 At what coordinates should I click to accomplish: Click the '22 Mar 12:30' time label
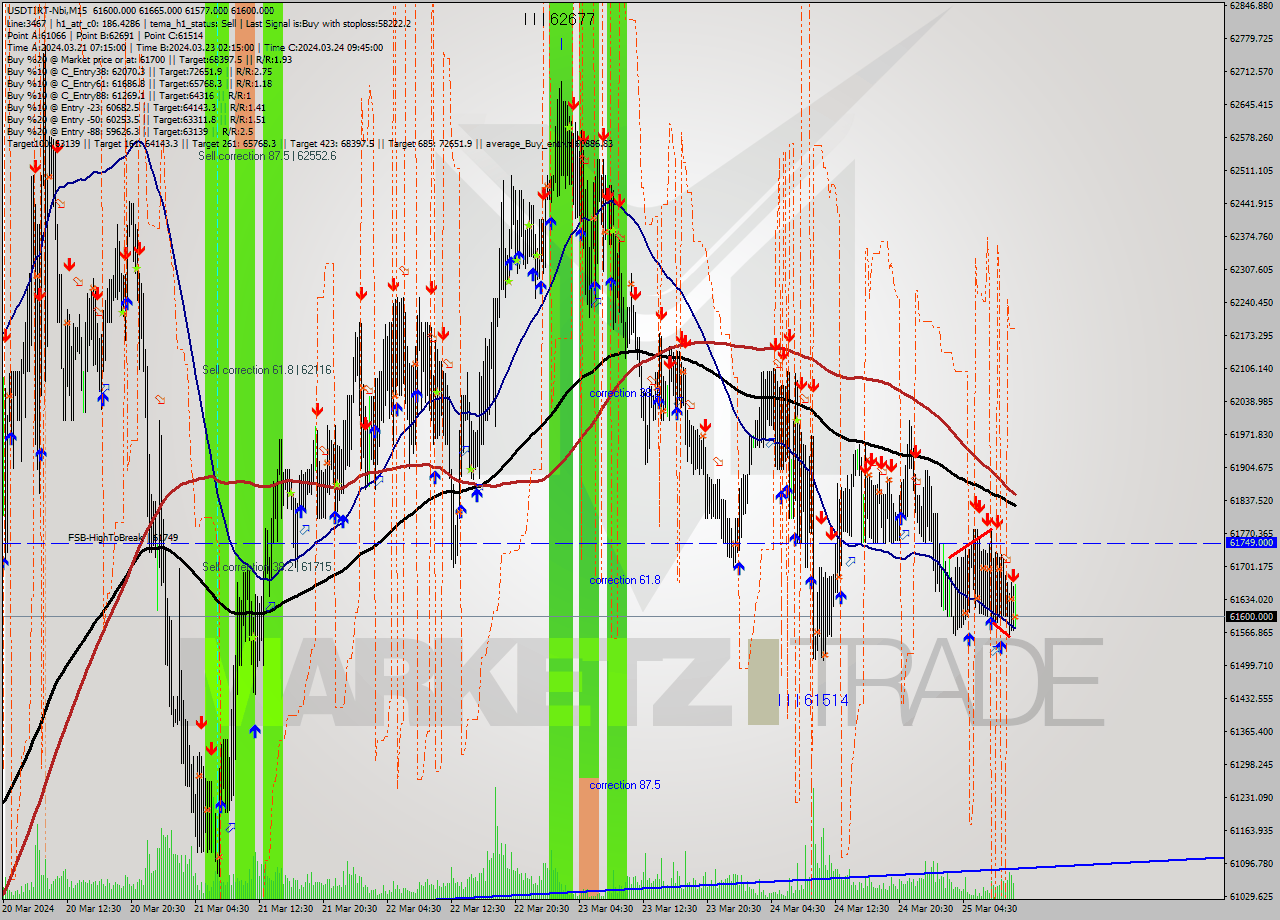477,909
